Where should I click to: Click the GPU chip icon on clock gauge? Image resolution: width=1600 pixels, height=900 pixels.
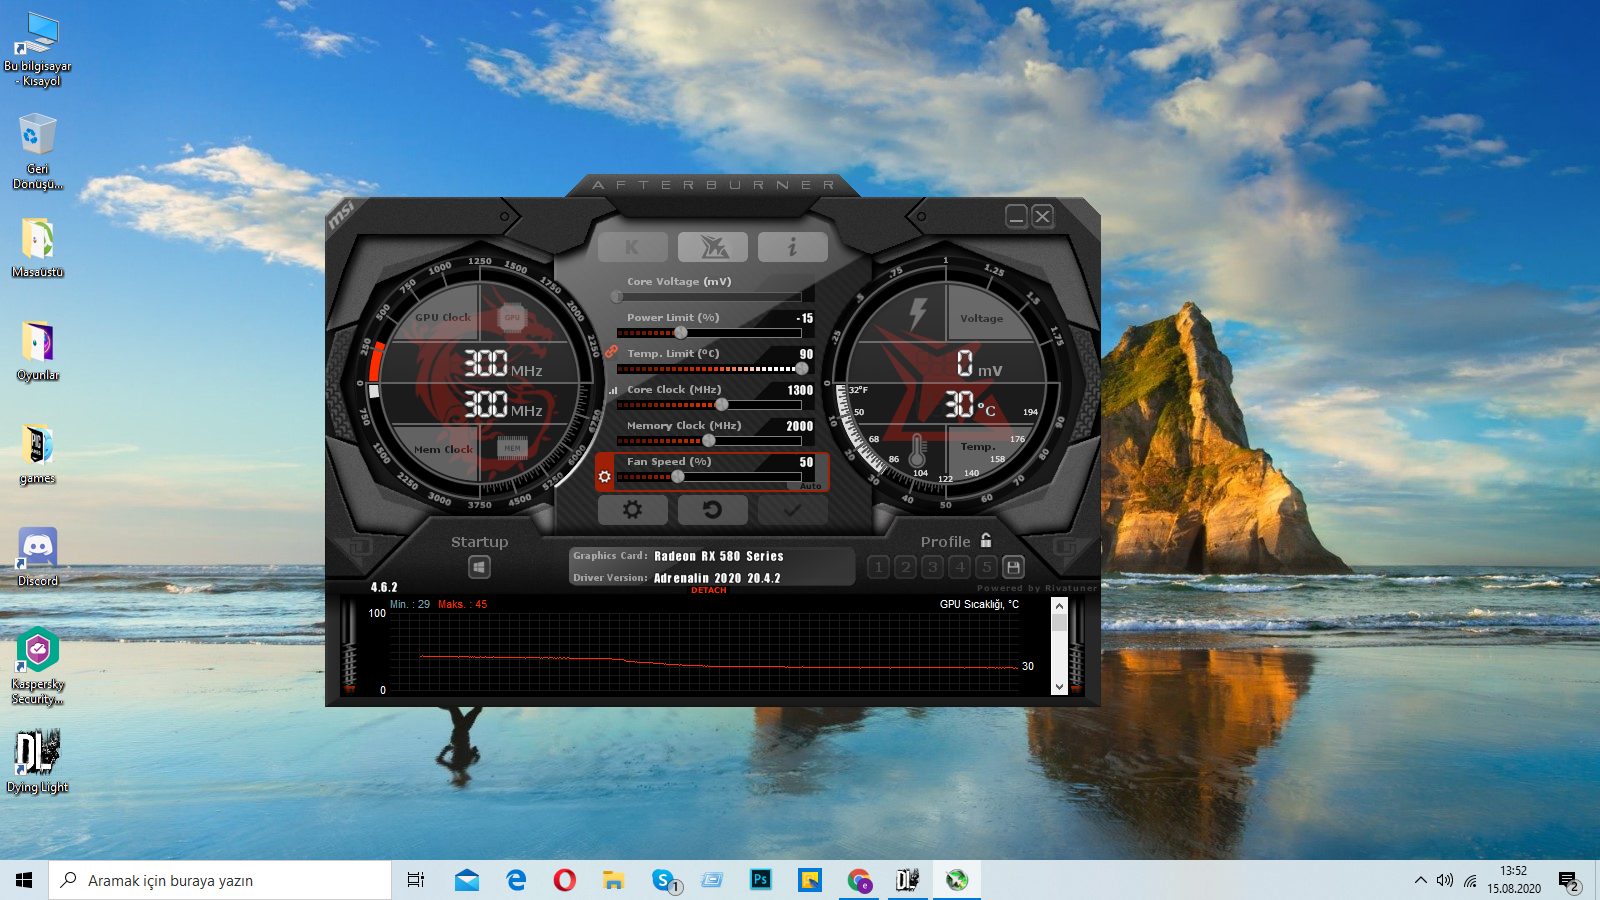pos(512,317)
